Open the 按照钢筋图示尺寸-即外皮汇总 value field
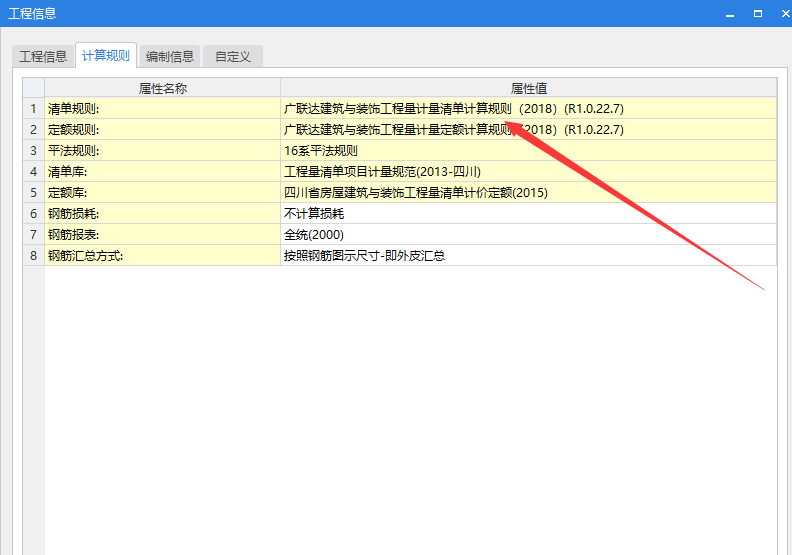The height and width of the screenshot is (555, 792). pyautogui.click(x=528, y=256)
